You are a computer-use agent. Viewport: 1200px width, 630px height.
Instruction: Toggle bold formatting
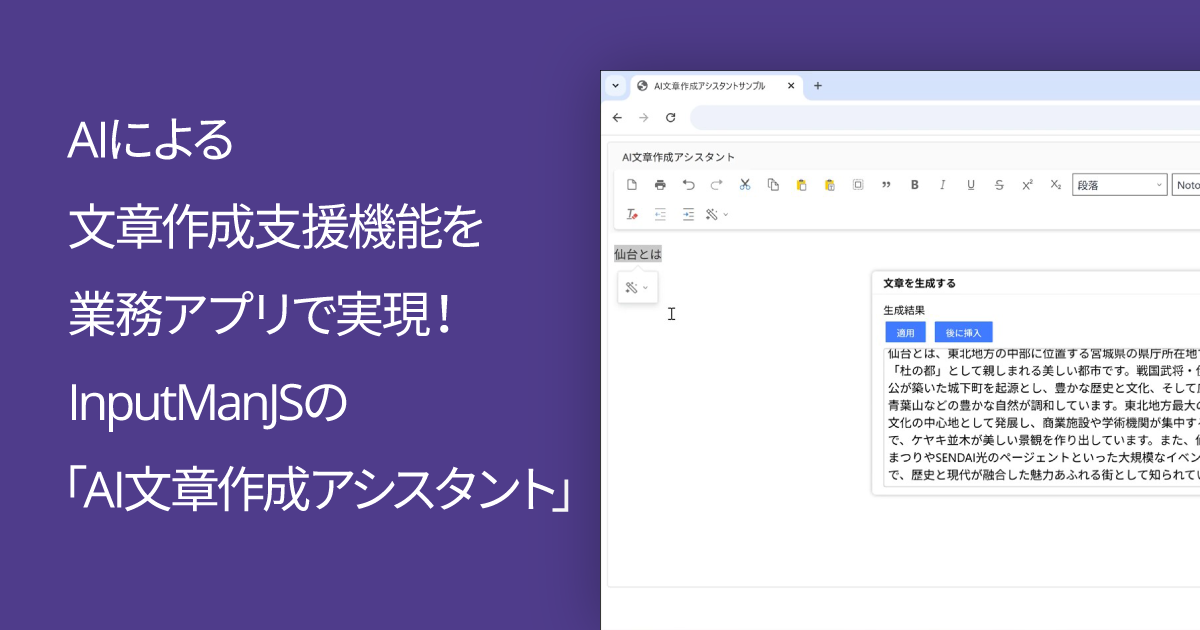pos(914,185)
